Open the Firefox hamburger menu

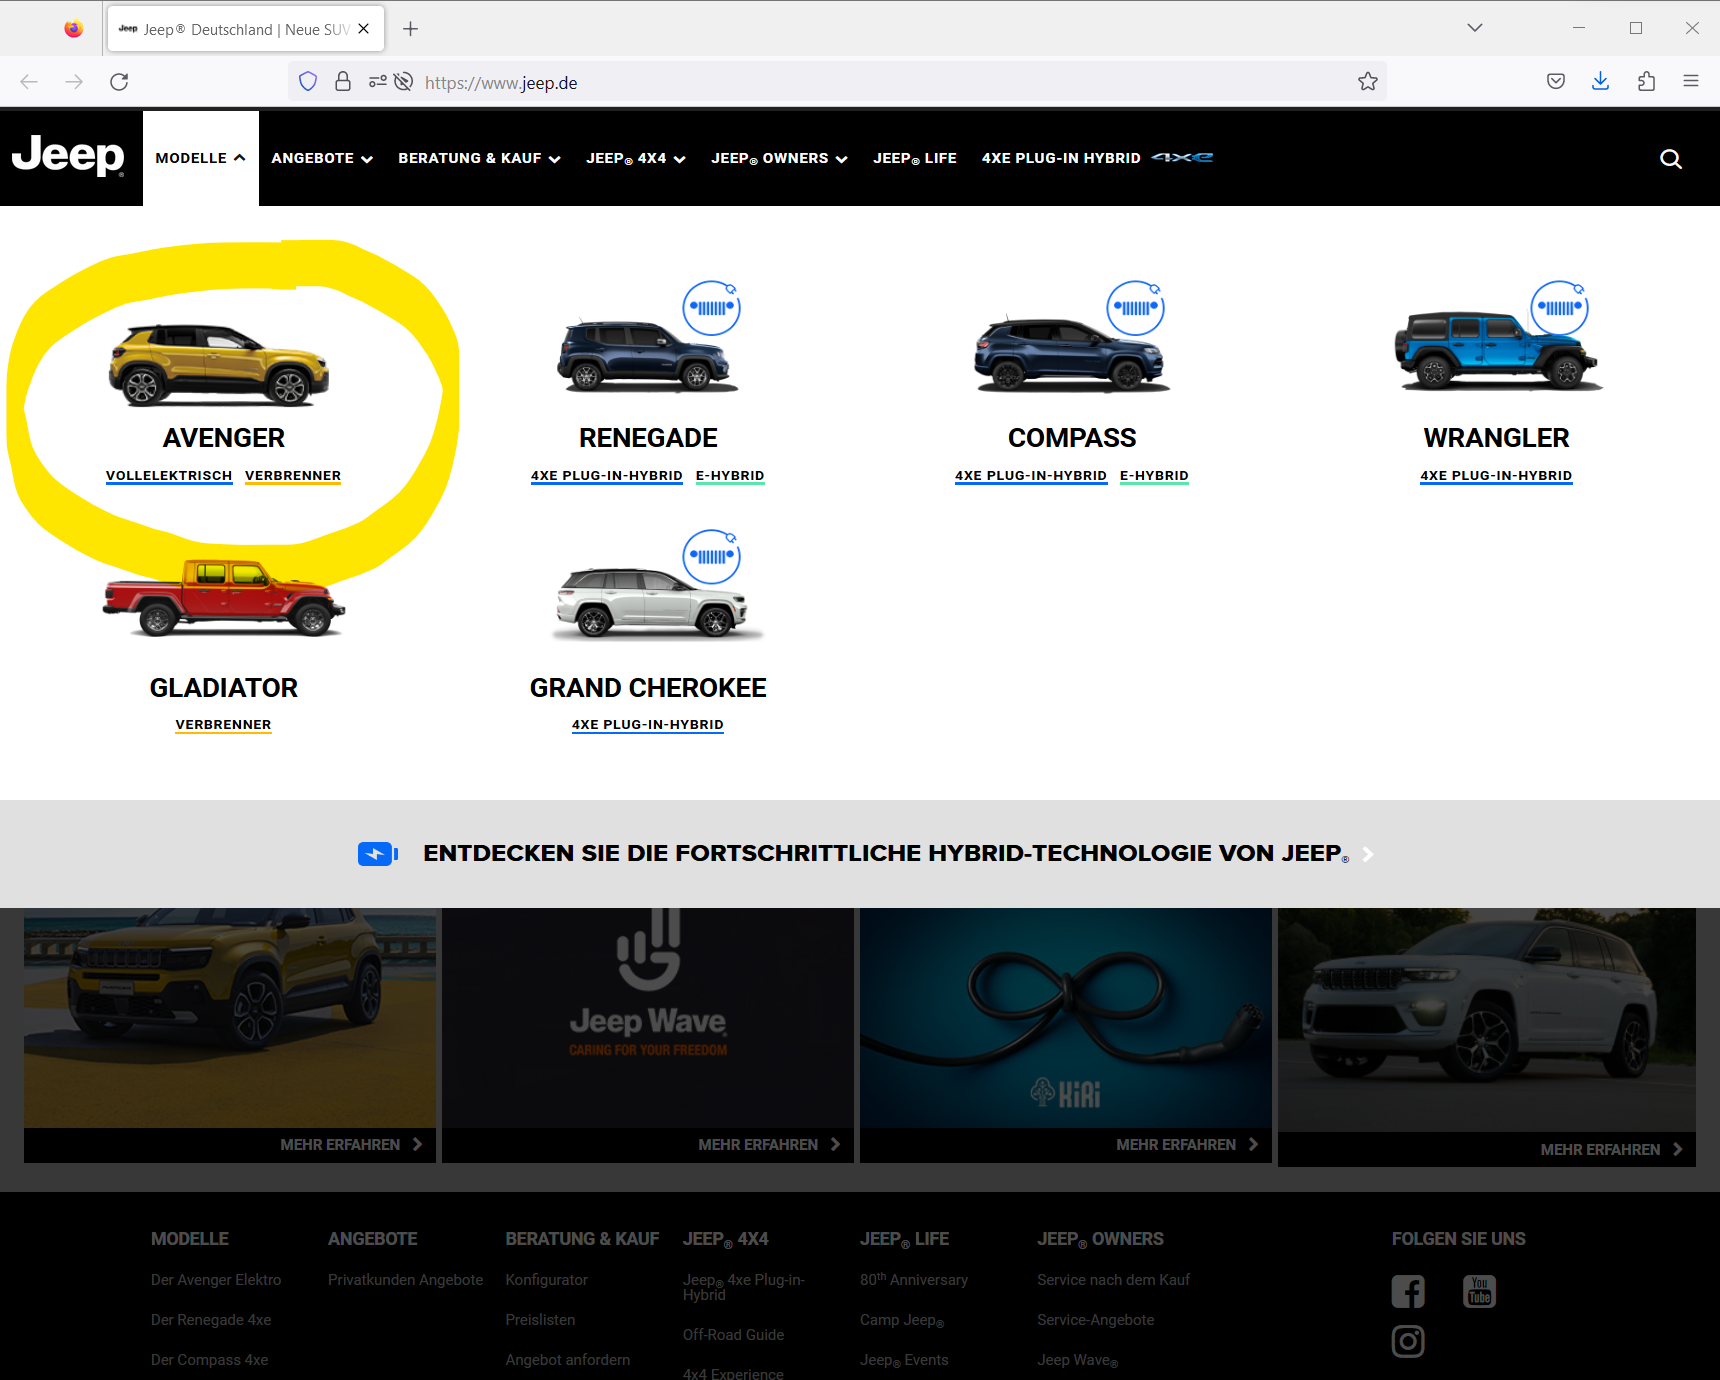pyautogui.click(x=1691, y=82)
